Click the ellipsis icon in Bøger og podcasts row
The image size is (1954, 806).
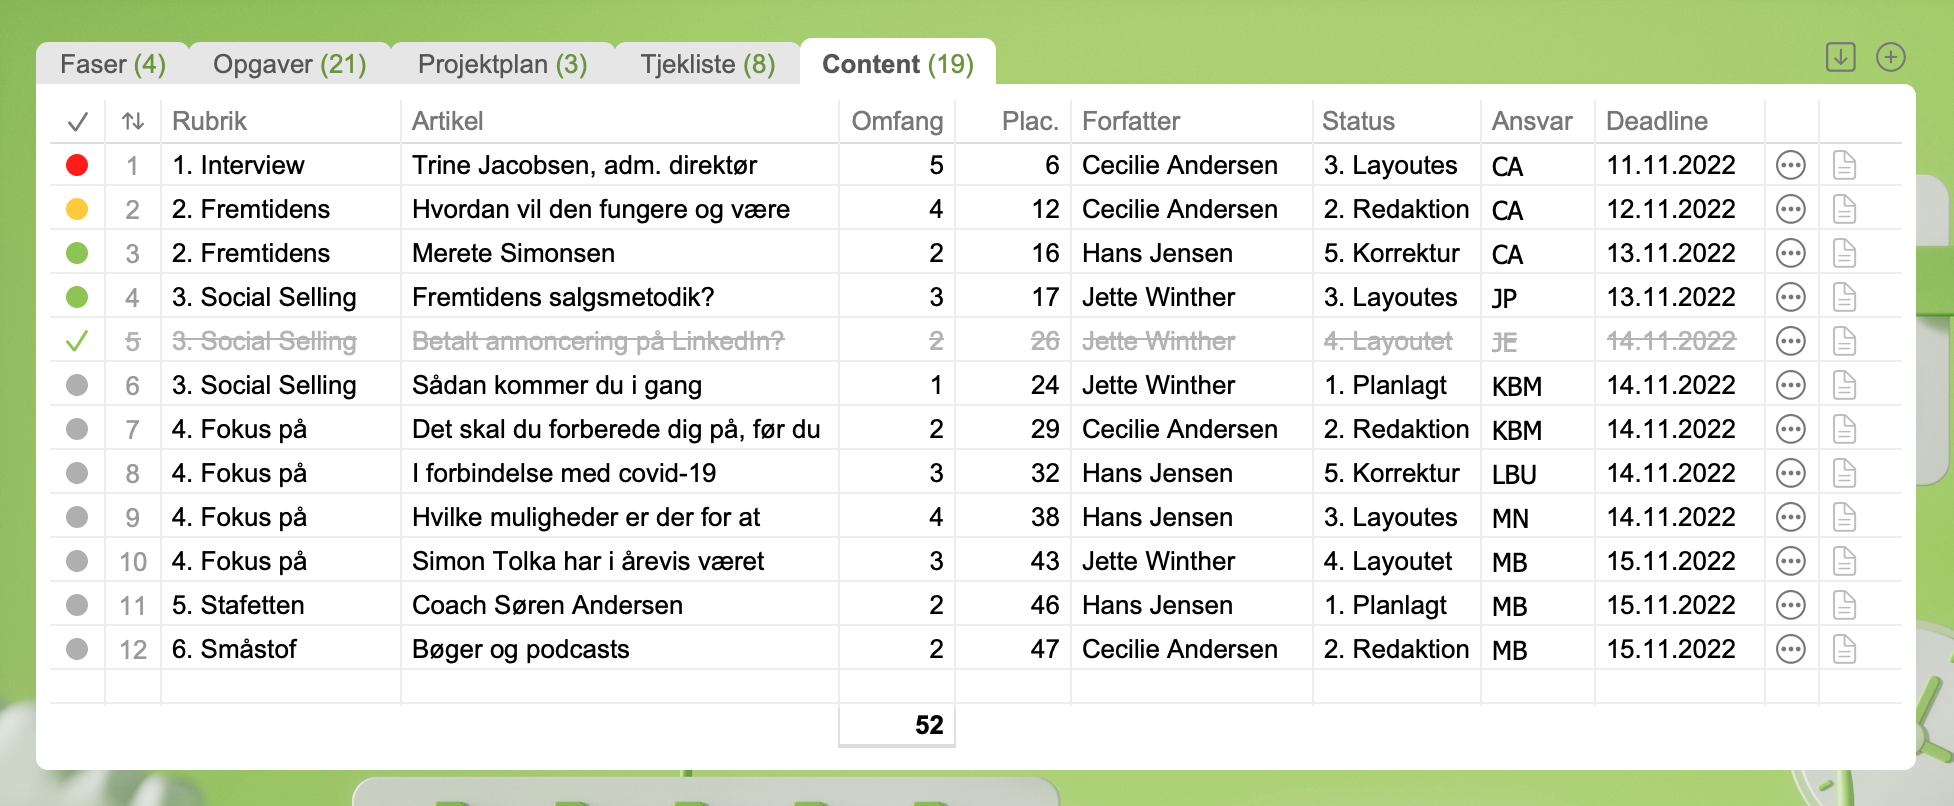(x=1790, y=649)
